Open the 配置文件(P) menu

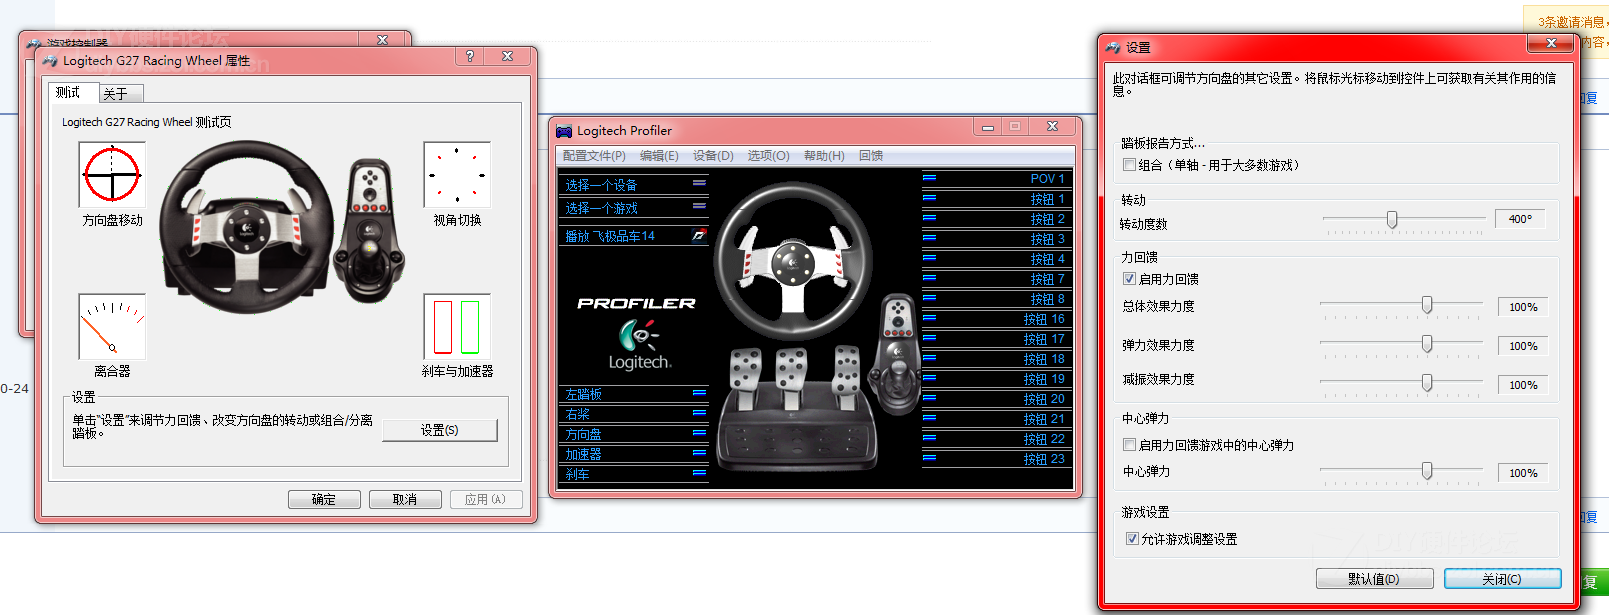click(x=594, y=156)
